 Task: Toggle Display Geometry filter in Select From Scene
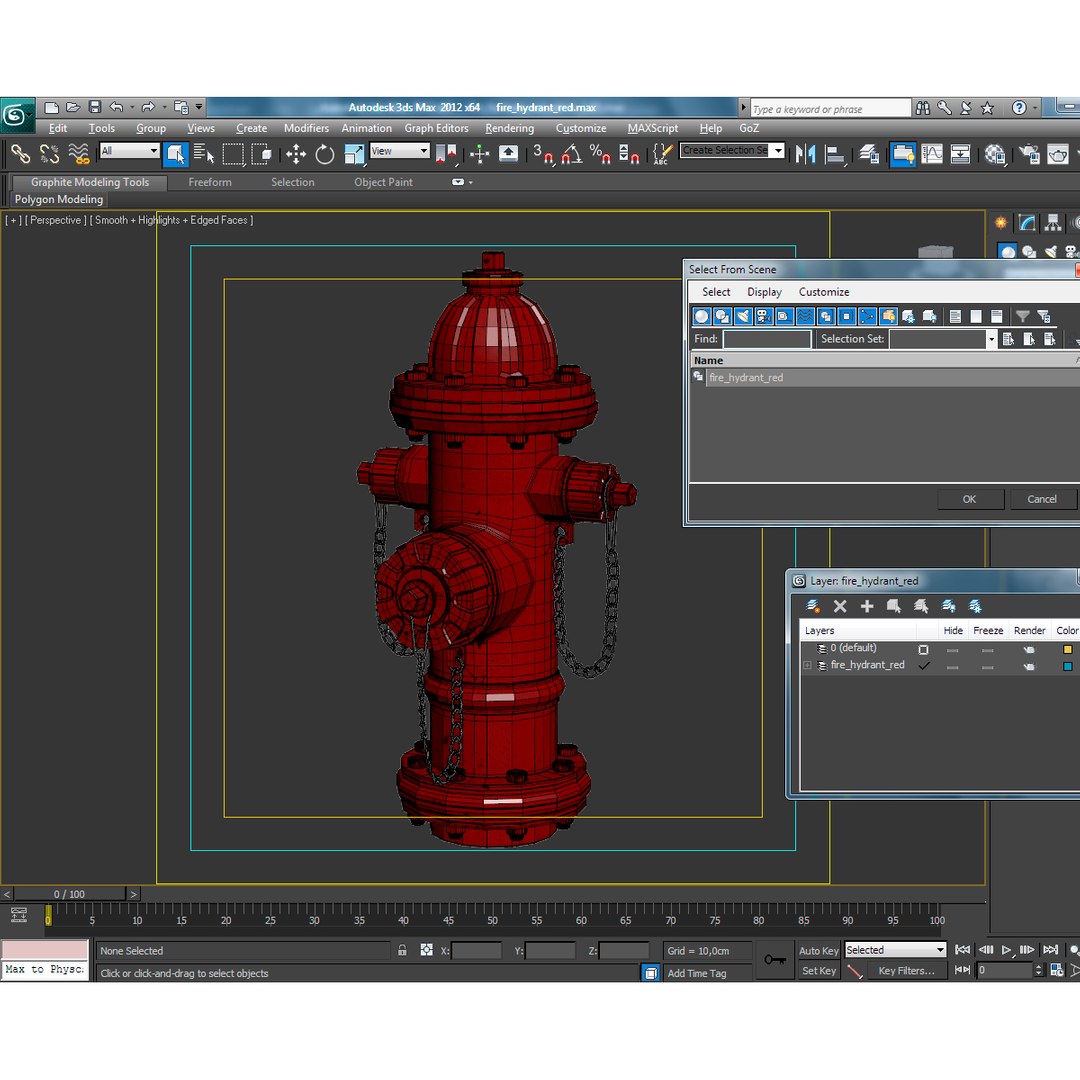coord(701,316)
